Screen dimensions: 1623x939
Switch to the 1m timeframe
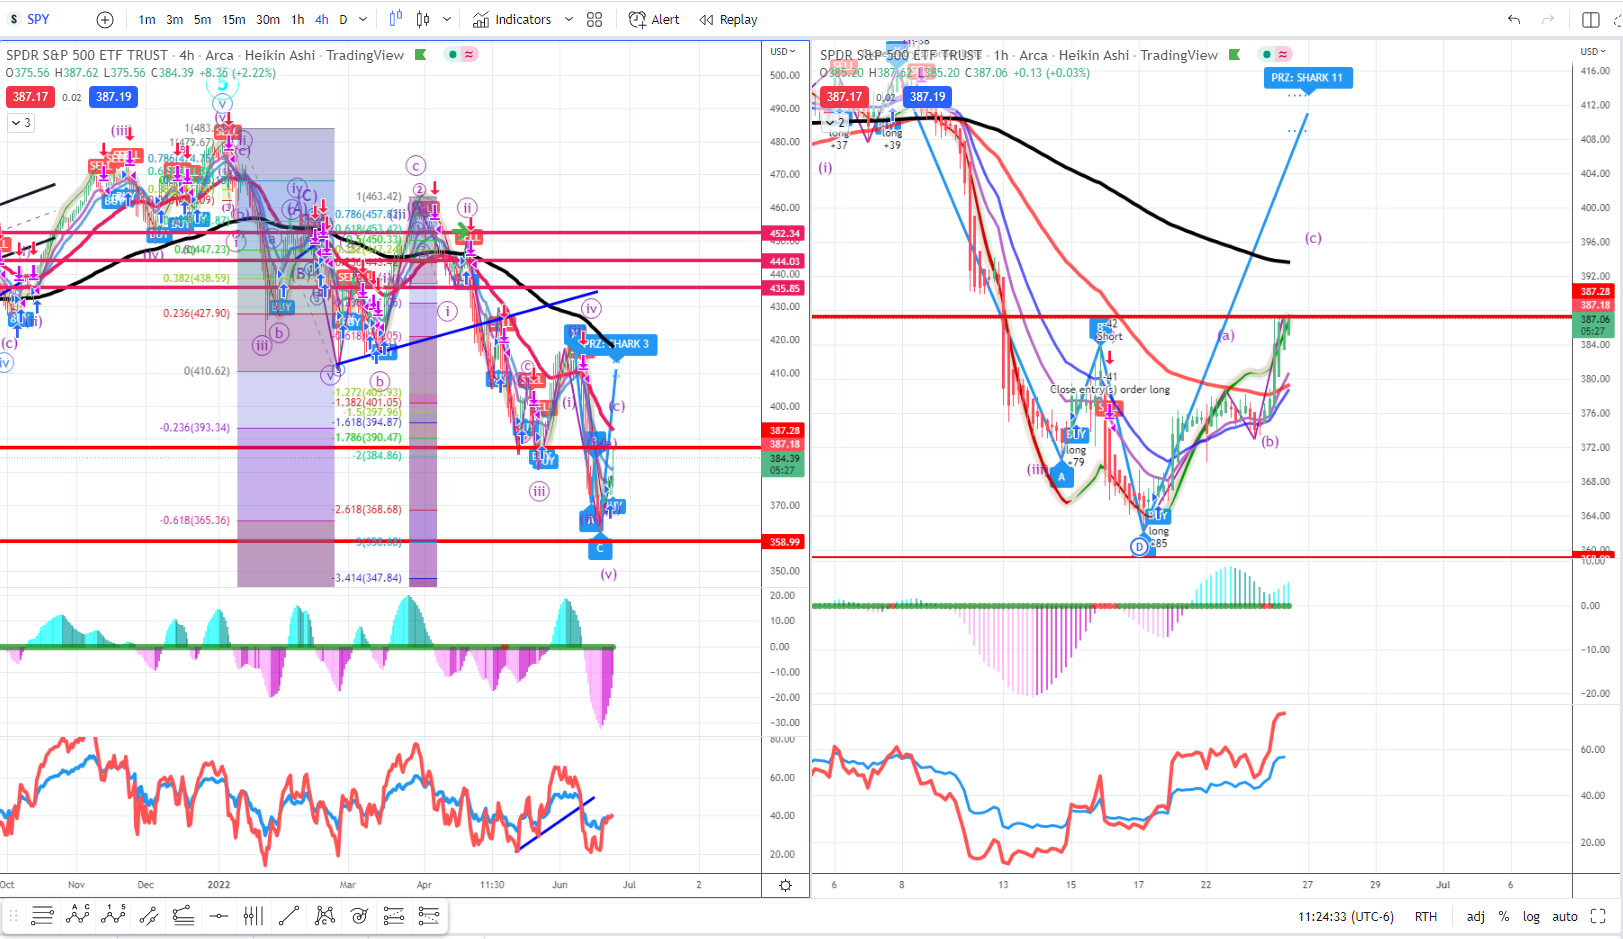tap(147, 19)
